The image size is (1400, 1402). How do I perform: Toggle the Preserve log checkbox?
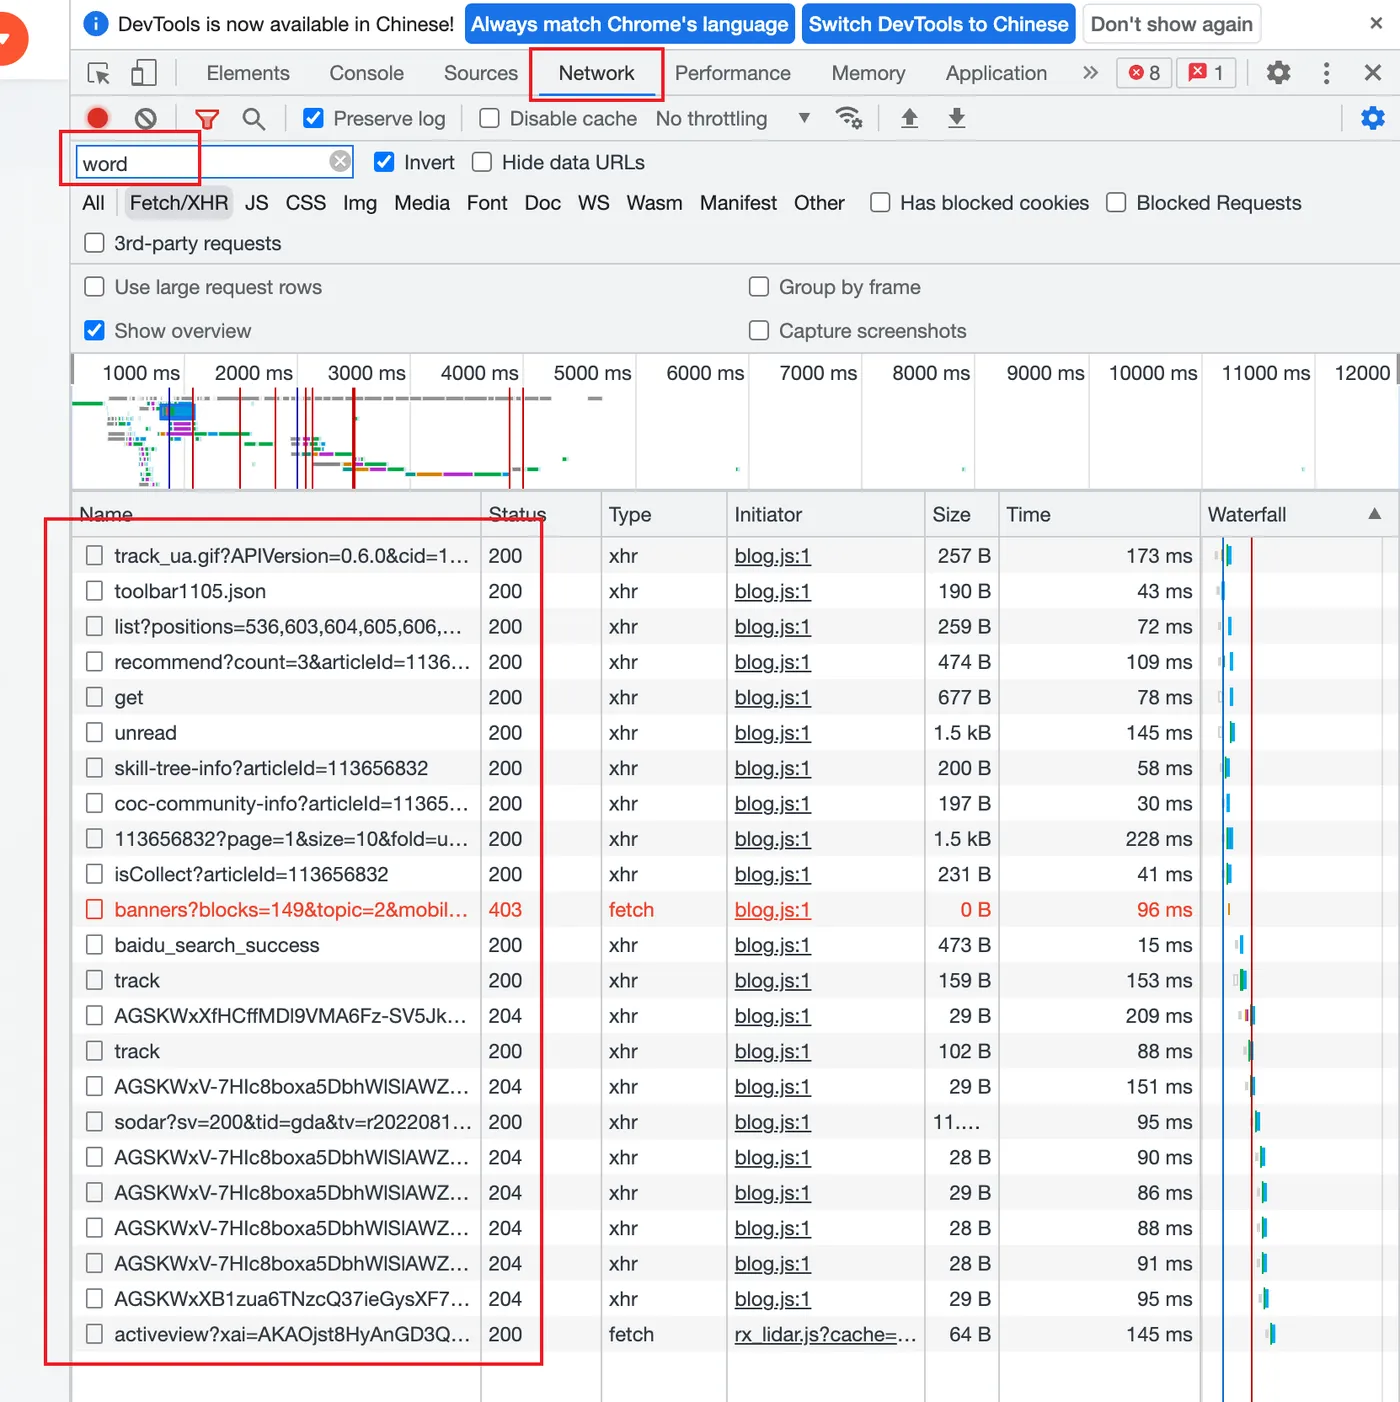coord(313,118)
